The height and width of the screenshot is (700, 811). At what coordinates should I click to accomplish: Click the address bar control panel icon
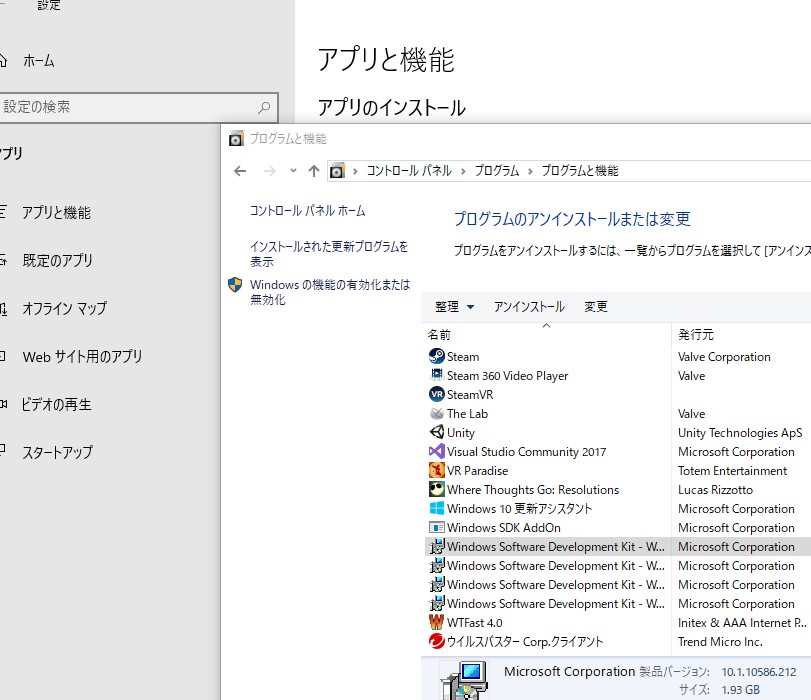[x=337, y=170]
